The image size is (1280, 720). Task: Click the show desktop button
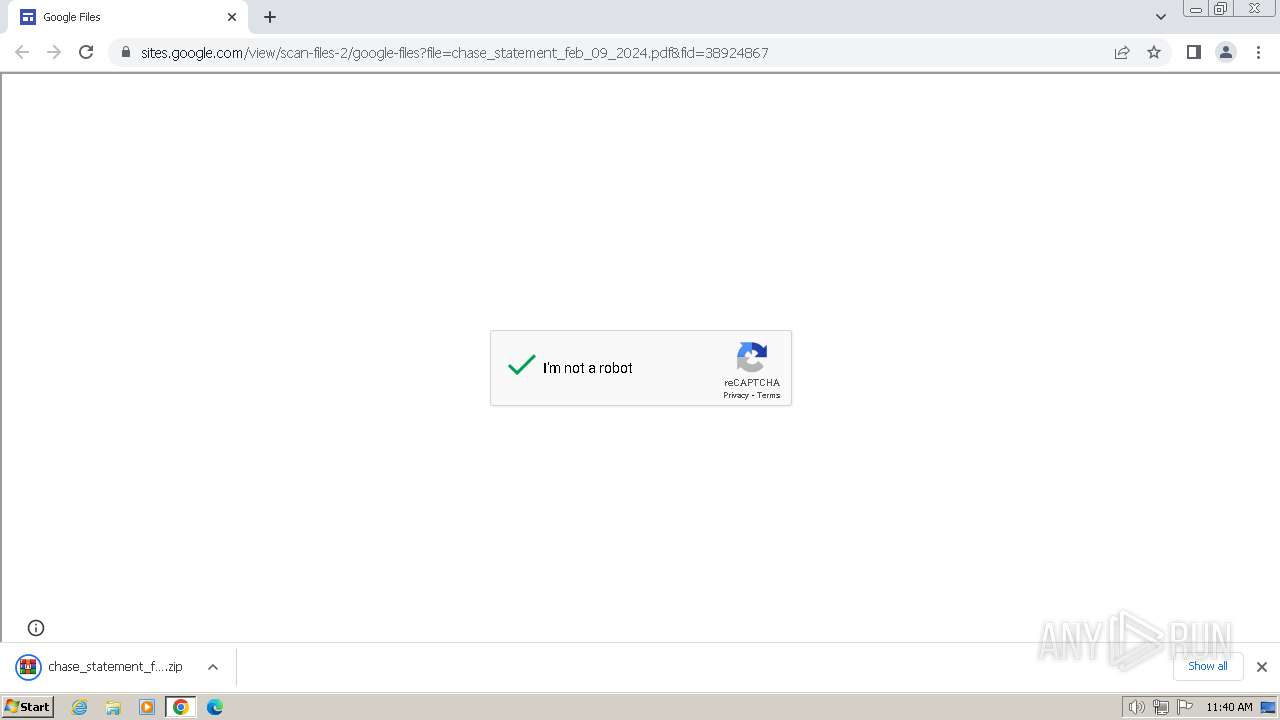click(x=1268, y=707)
